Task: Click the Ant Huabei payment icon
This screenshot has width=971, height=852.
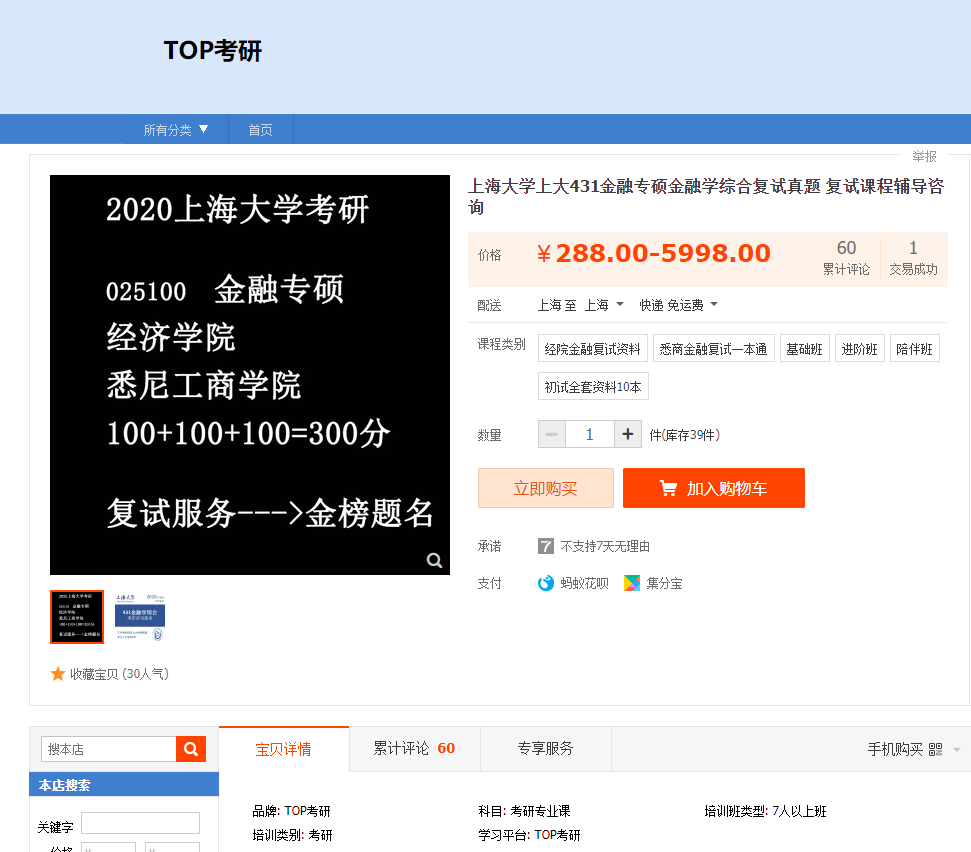Action: click(546, 583)
